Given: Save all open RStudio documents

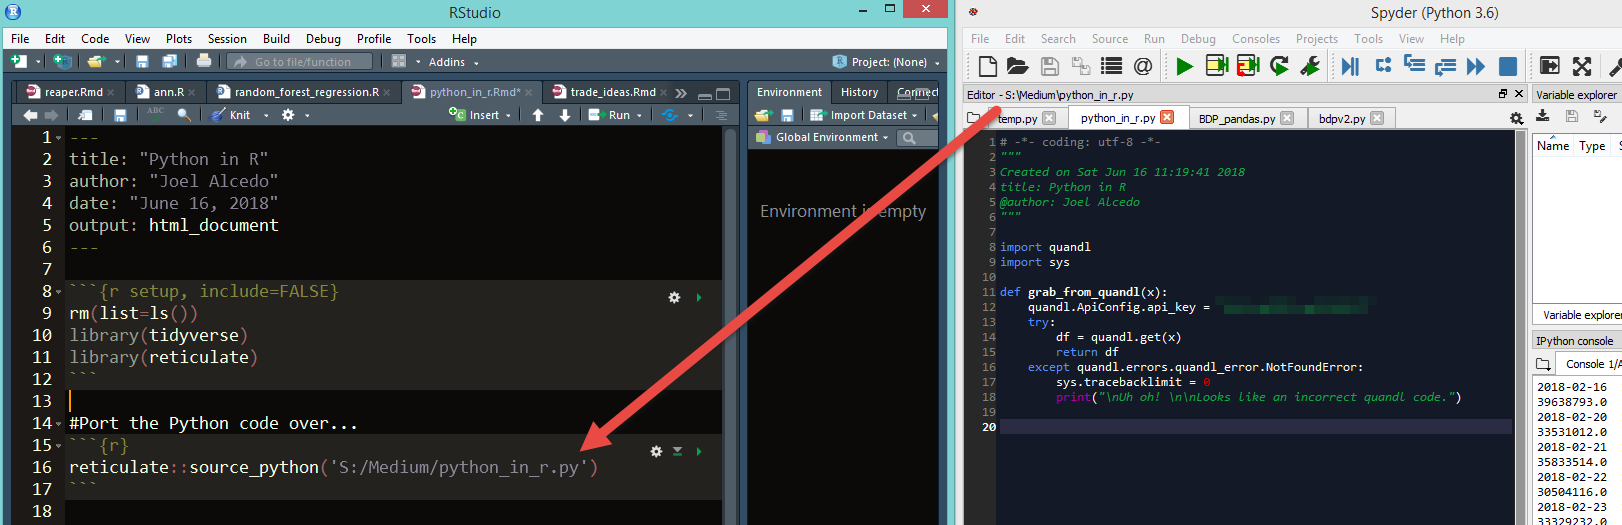Looking at the screenshot, I should coord(169,62).
